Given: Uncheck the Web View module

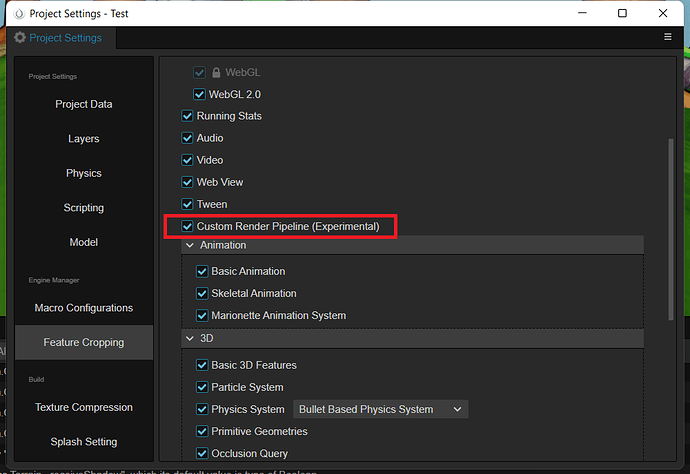Looking at the screenshot, I should coord(187,182).
